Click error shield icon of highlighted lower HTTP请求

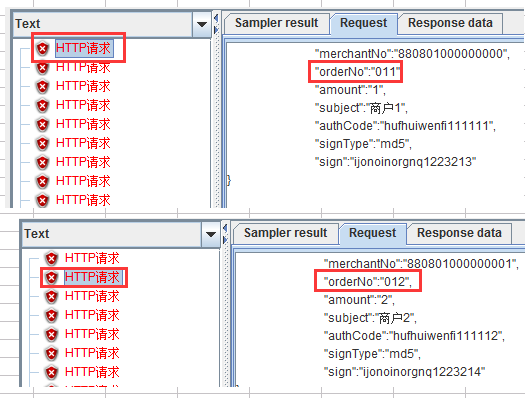(x=52, y=277)
